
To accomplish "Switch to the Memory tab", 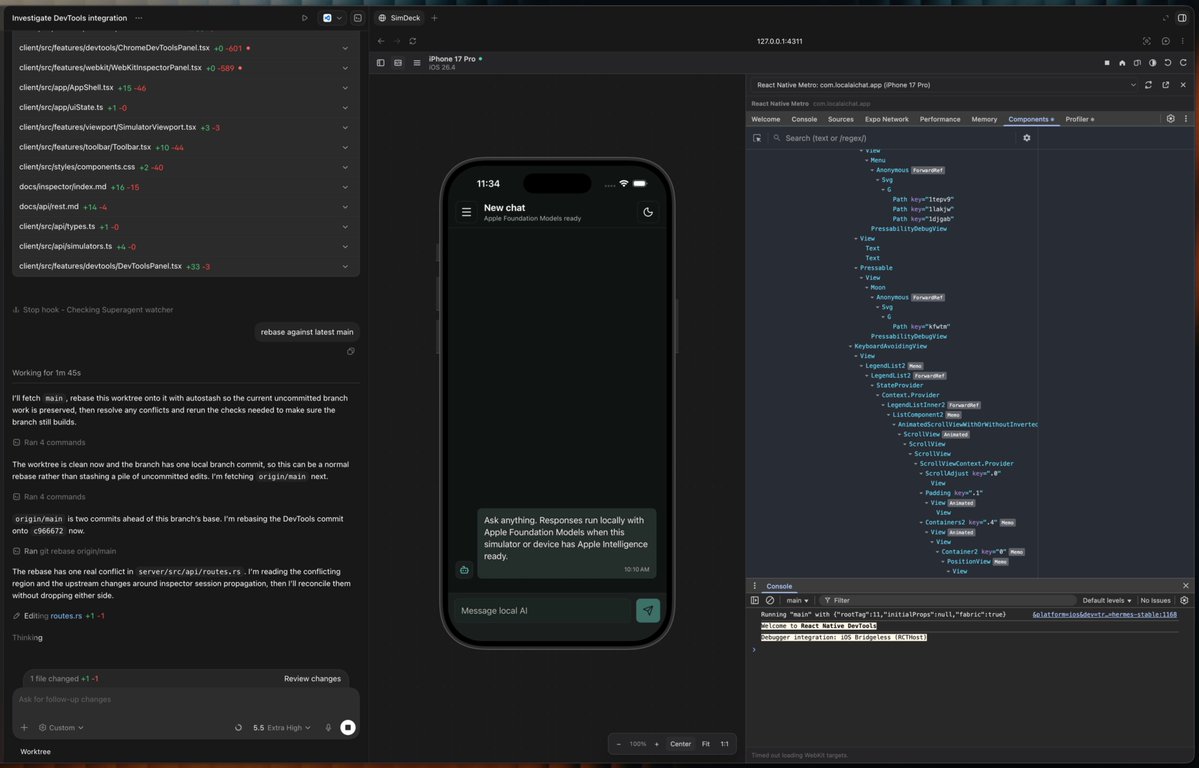I will coord(984,119).
